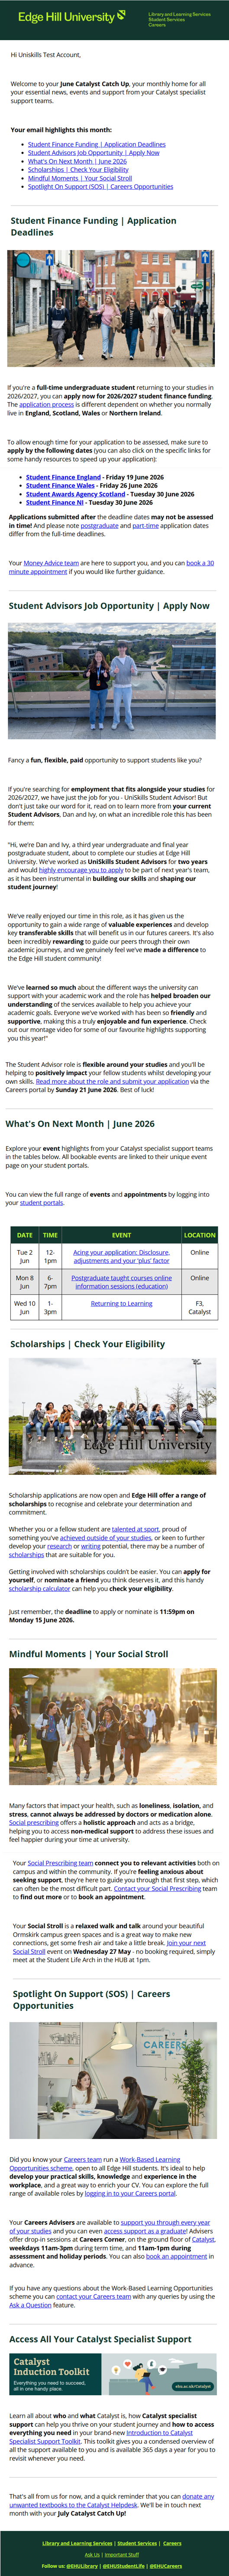Open the Scholarships Check Your Eligibility link
The height and width of the screenshot is (2576, 229).
[x=78, y=169]
